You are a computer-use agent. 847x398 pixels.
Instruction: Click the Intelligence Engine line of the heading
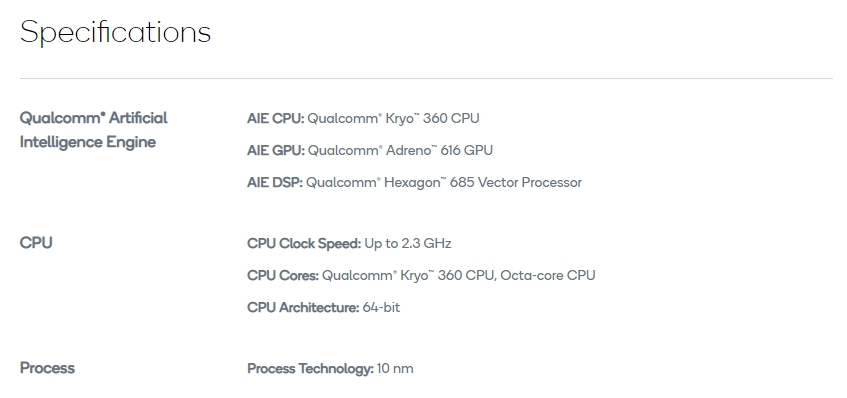click(x=88, y=142)
